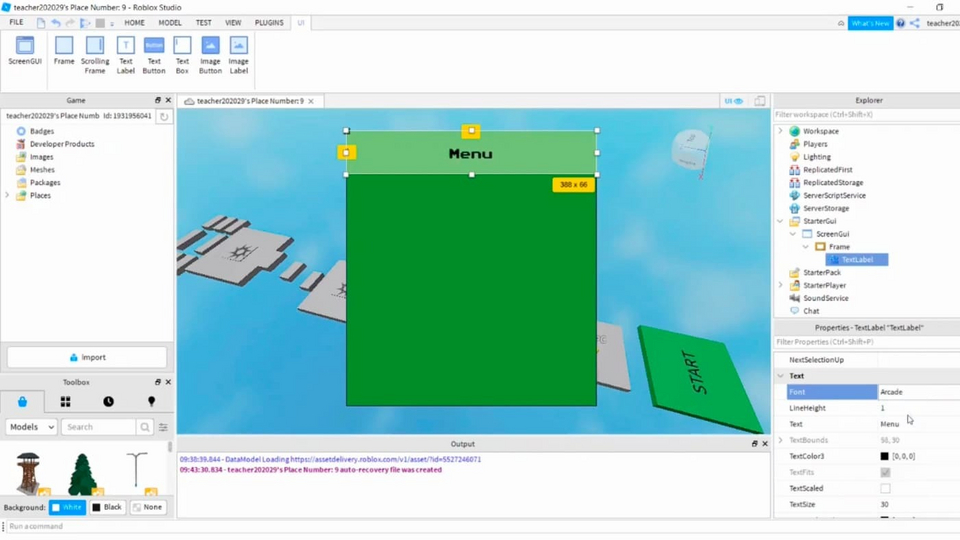The height and width of the screenshot is (540, 960).
Task: Click the Share icon in title ribbon
Action: (915, 23)
